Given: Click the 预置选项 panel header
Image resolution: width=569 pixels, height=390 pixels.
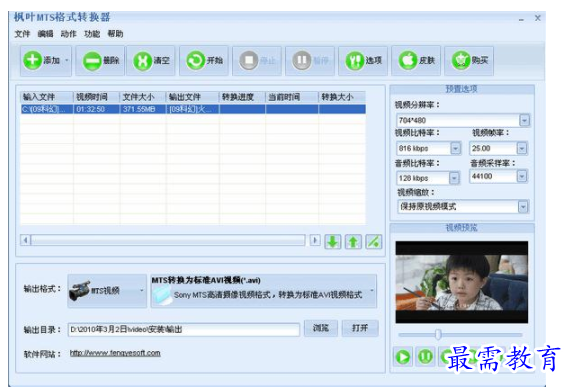Looking at the screenshot, I should [462, 89].
